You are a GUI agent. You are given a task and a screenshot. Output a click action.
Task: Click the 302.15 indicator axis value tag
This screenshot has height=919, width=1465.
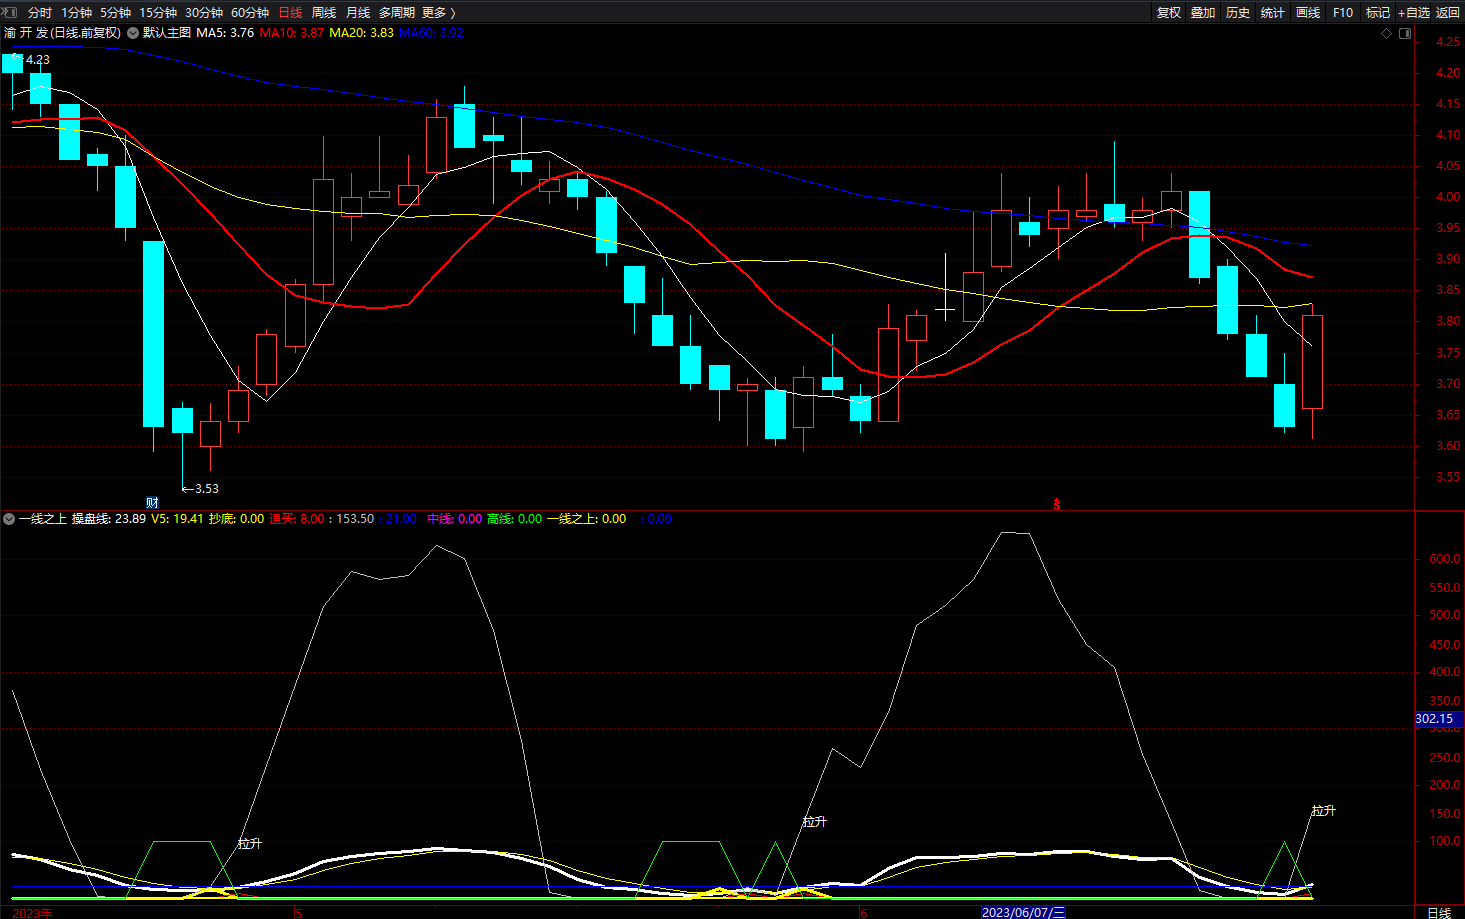(1438, 719)
